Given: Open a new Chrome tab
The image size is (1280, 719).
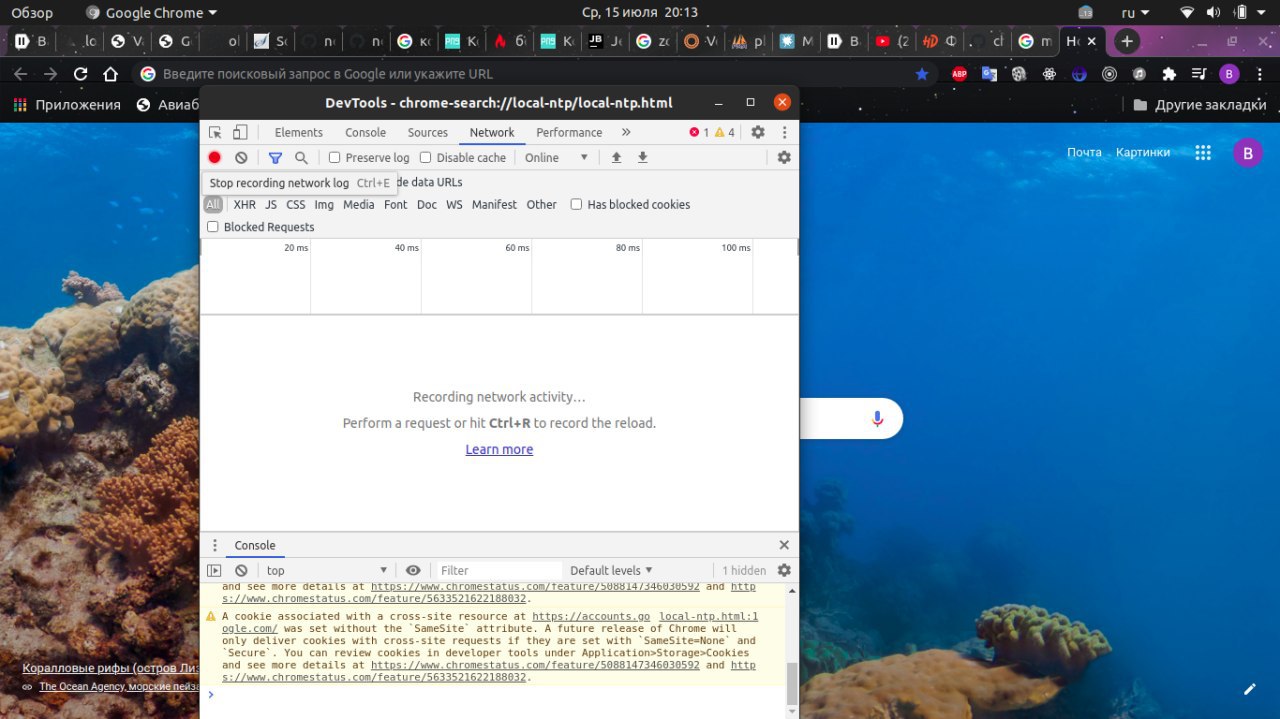Looking at the screenshot, I should point(1127,41).
